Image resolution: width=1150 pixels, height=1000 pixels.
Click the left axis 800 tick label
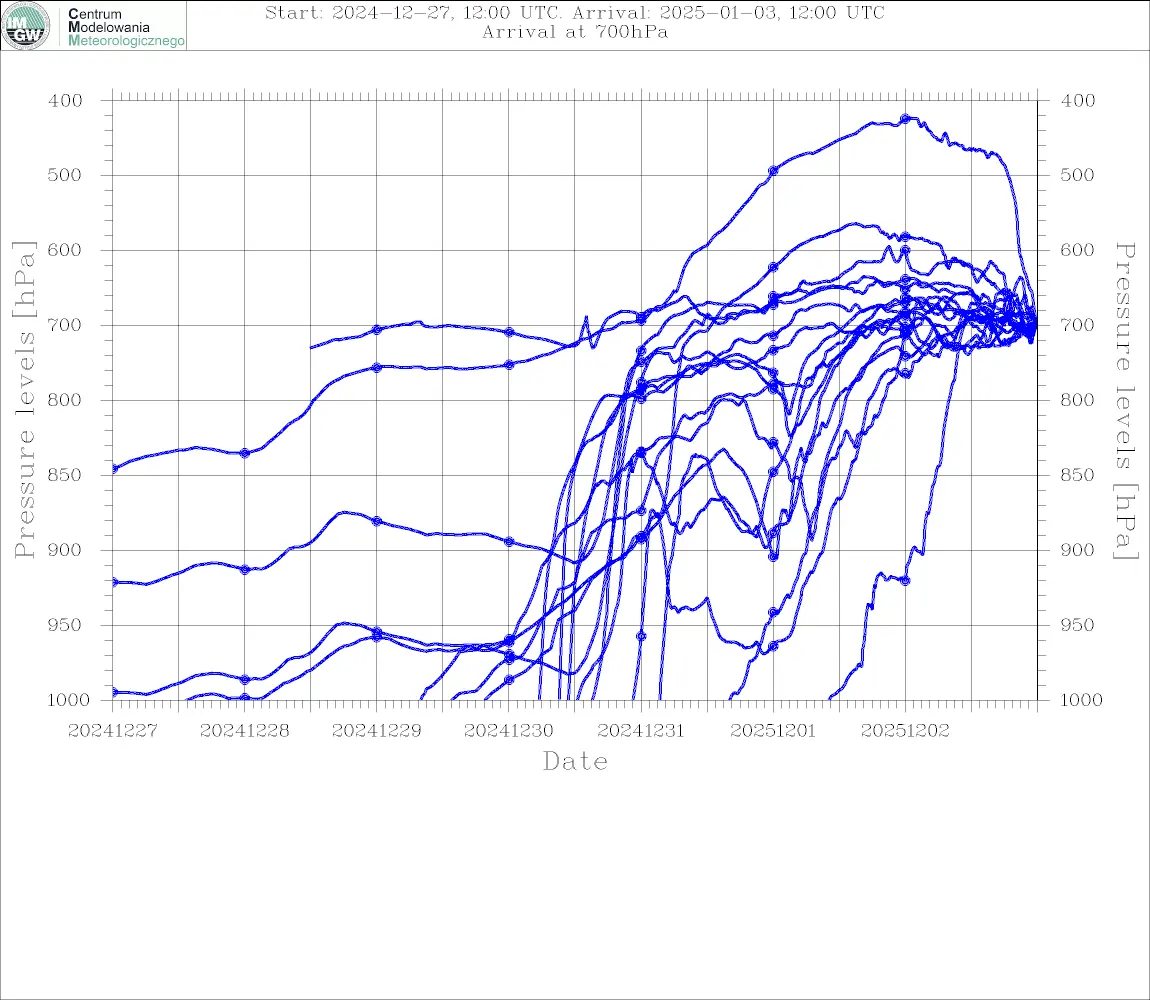click(x=65, y=401)
